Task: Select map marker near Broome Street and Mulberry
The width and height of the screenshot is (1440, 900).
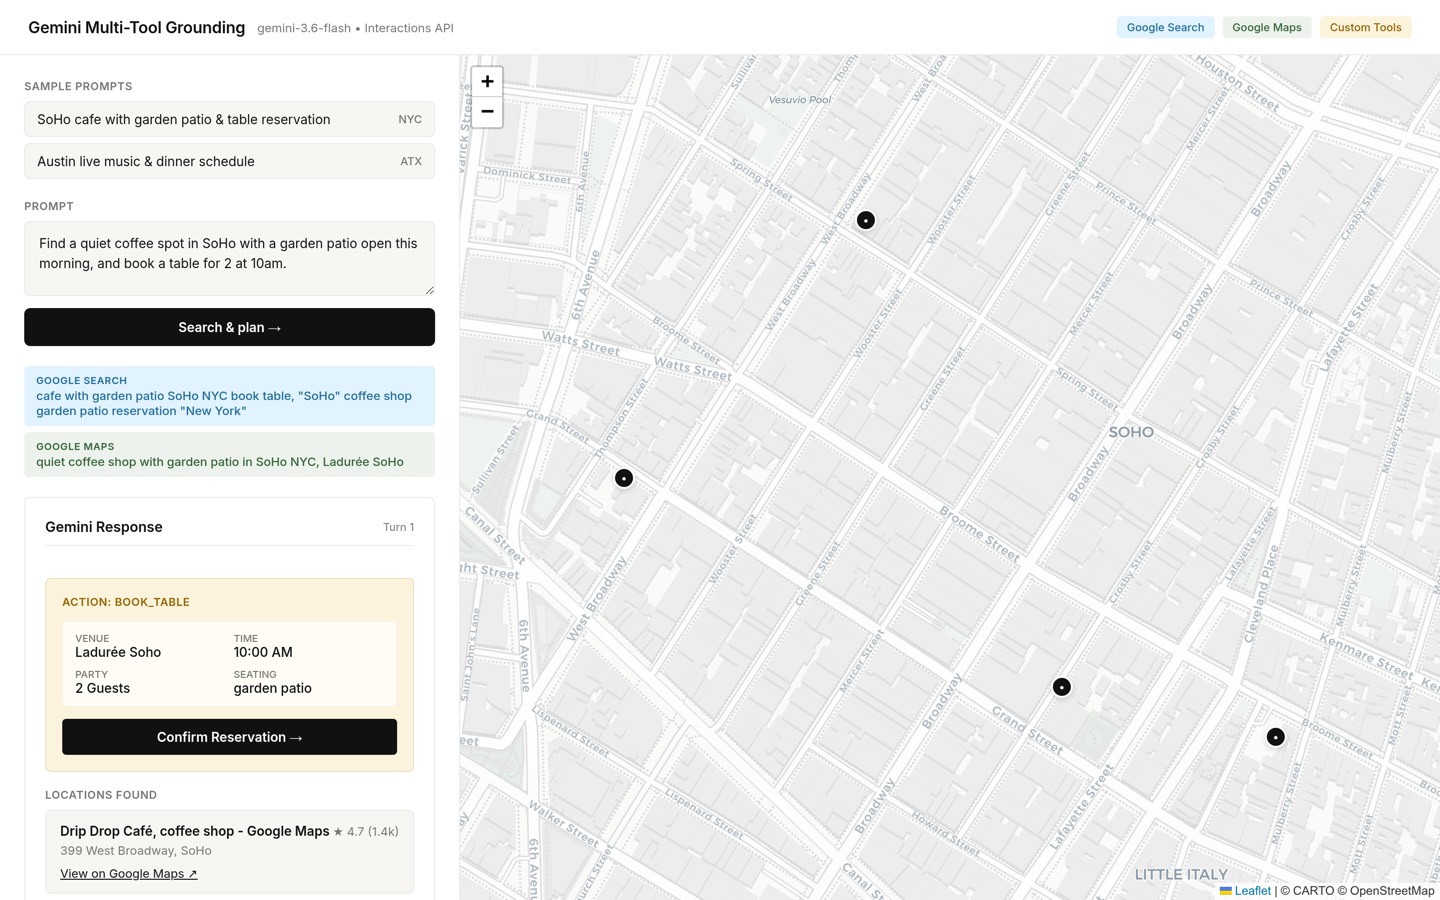Action: click(1276, 737)
